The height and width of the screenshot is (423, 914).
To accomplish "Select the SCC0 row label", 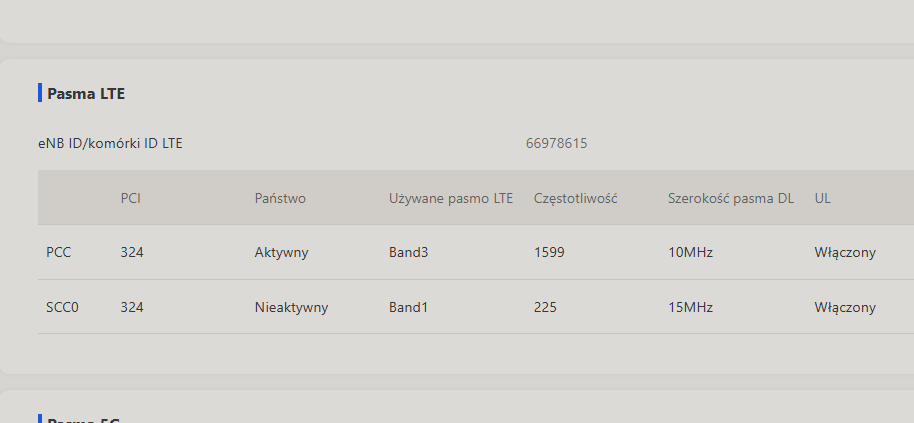I will (62, 307).
